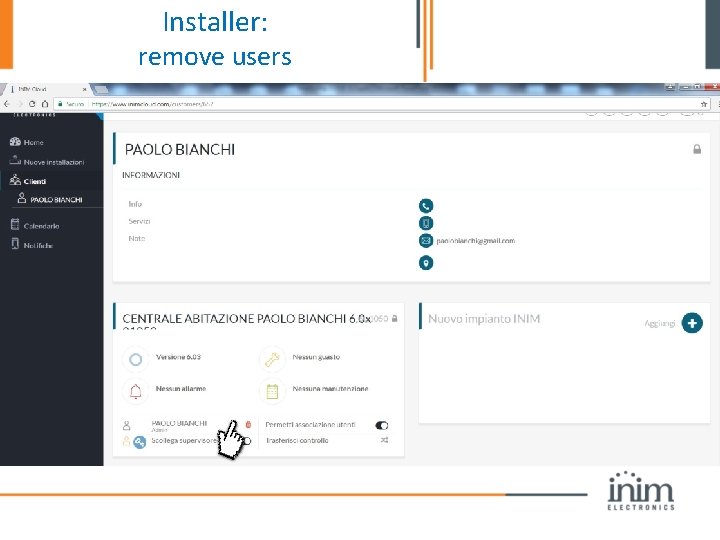
Task: Click the Nessuna manutenzione text
Action: pyautogui.click(x=330, y=388)
